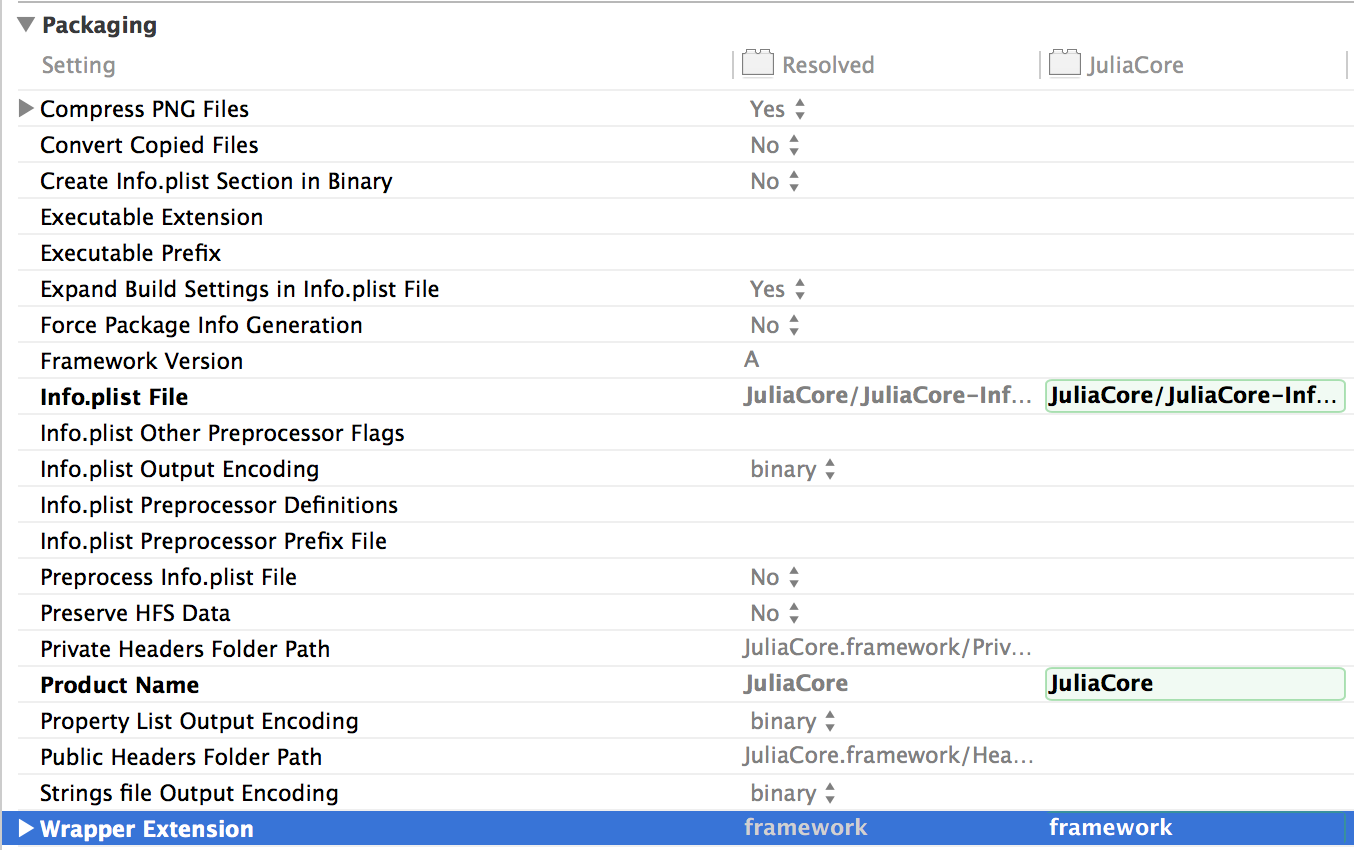Screen dimensions: 1354x850
Task: Open Property List Output Encoding popup
Action: pyautogui.click(x=793, y=721)
